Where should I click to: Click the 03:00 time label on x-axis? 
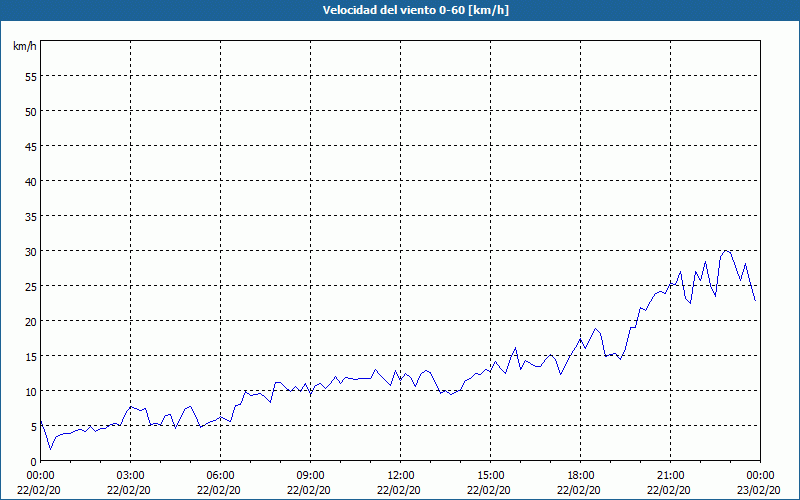coord(130,476)
